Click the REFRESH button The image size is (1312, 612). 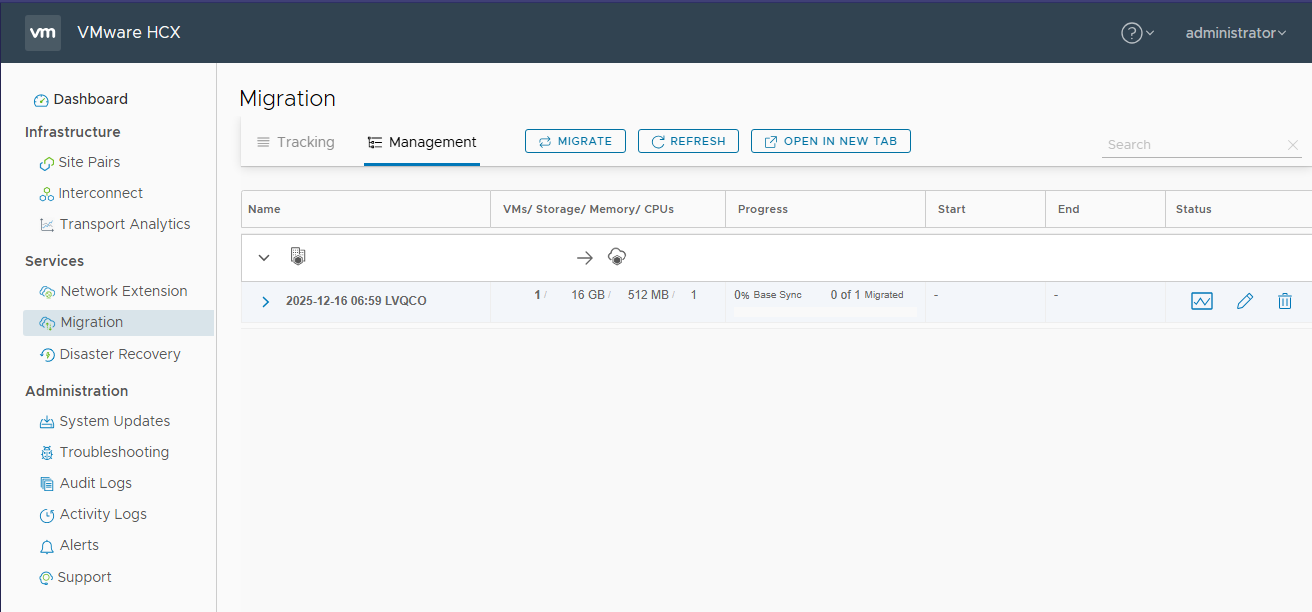(x=688, y=141)
